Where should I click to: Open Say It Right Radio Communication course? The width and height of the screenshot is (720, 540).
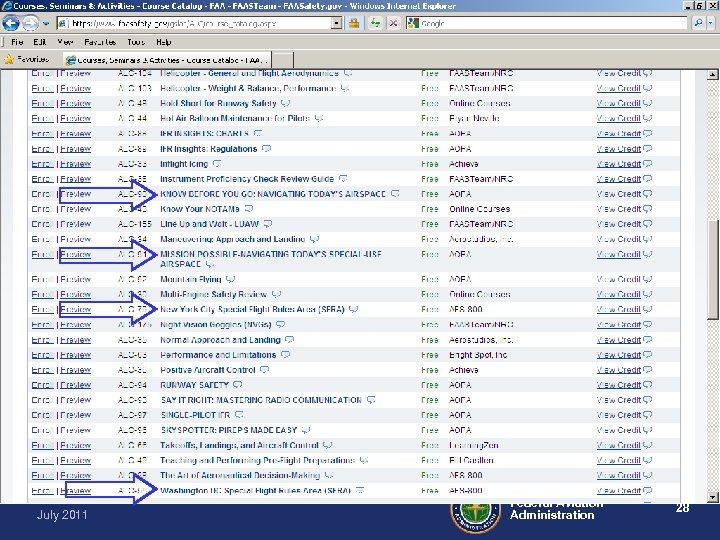(x=261, y=400)
